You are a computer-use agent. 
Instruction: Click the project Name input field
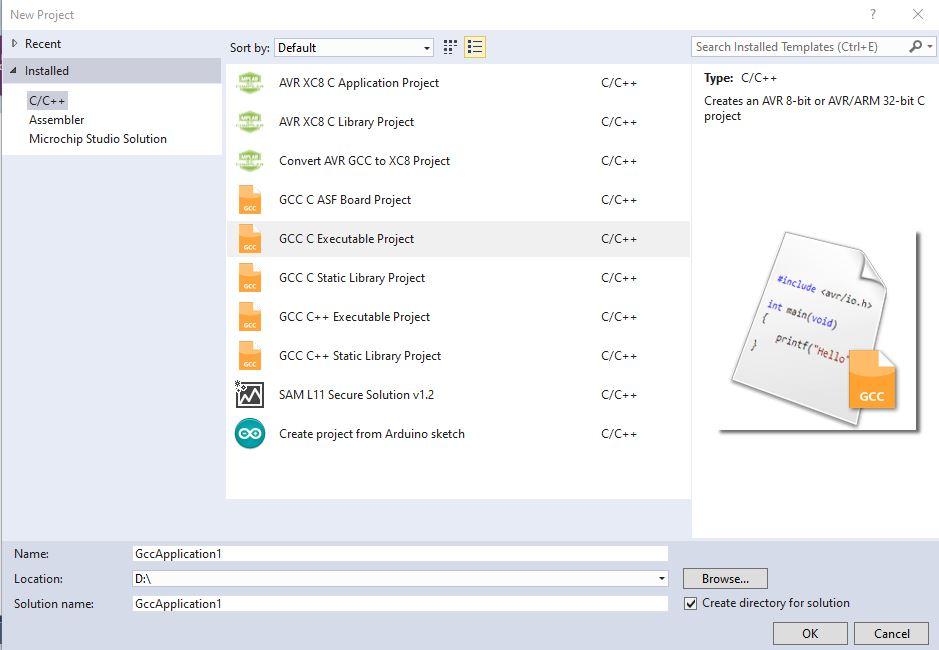pyautogui.click(x=400, y=554)
